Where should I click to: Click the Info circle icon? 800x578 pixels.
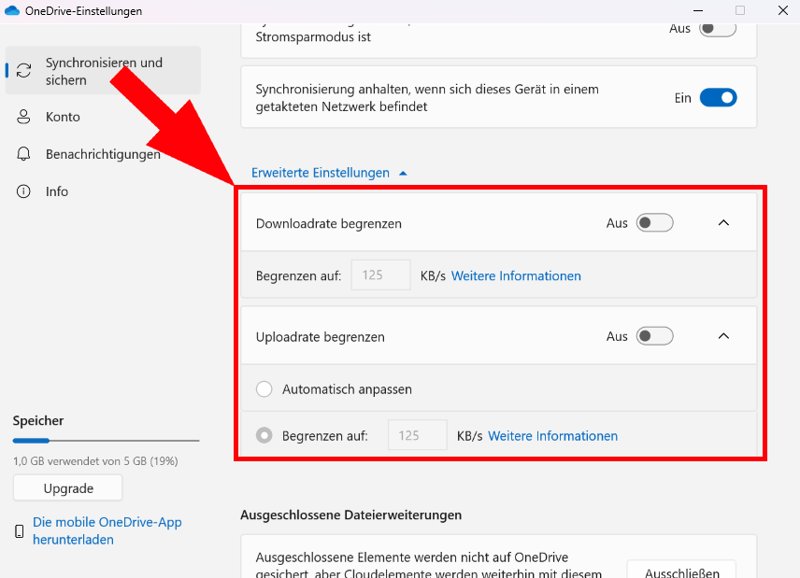pyautogui.click(x=23, y=191)
